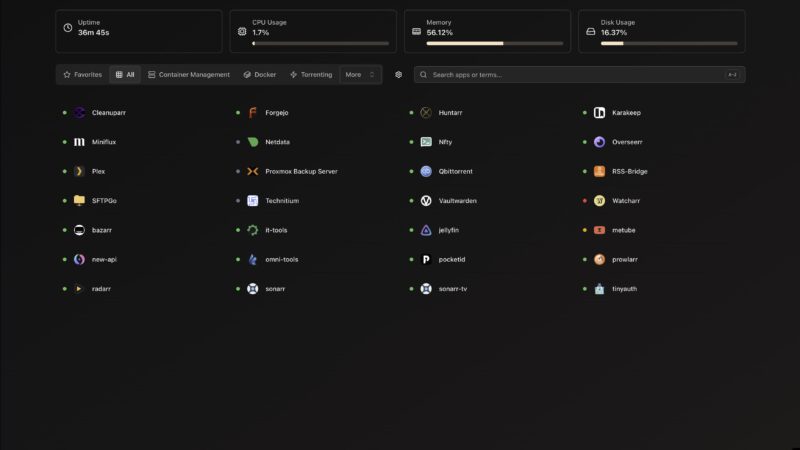The width and height of the screenshot is (800, 450).
Task: Select the Container Management tab
Action: (188, 75)
